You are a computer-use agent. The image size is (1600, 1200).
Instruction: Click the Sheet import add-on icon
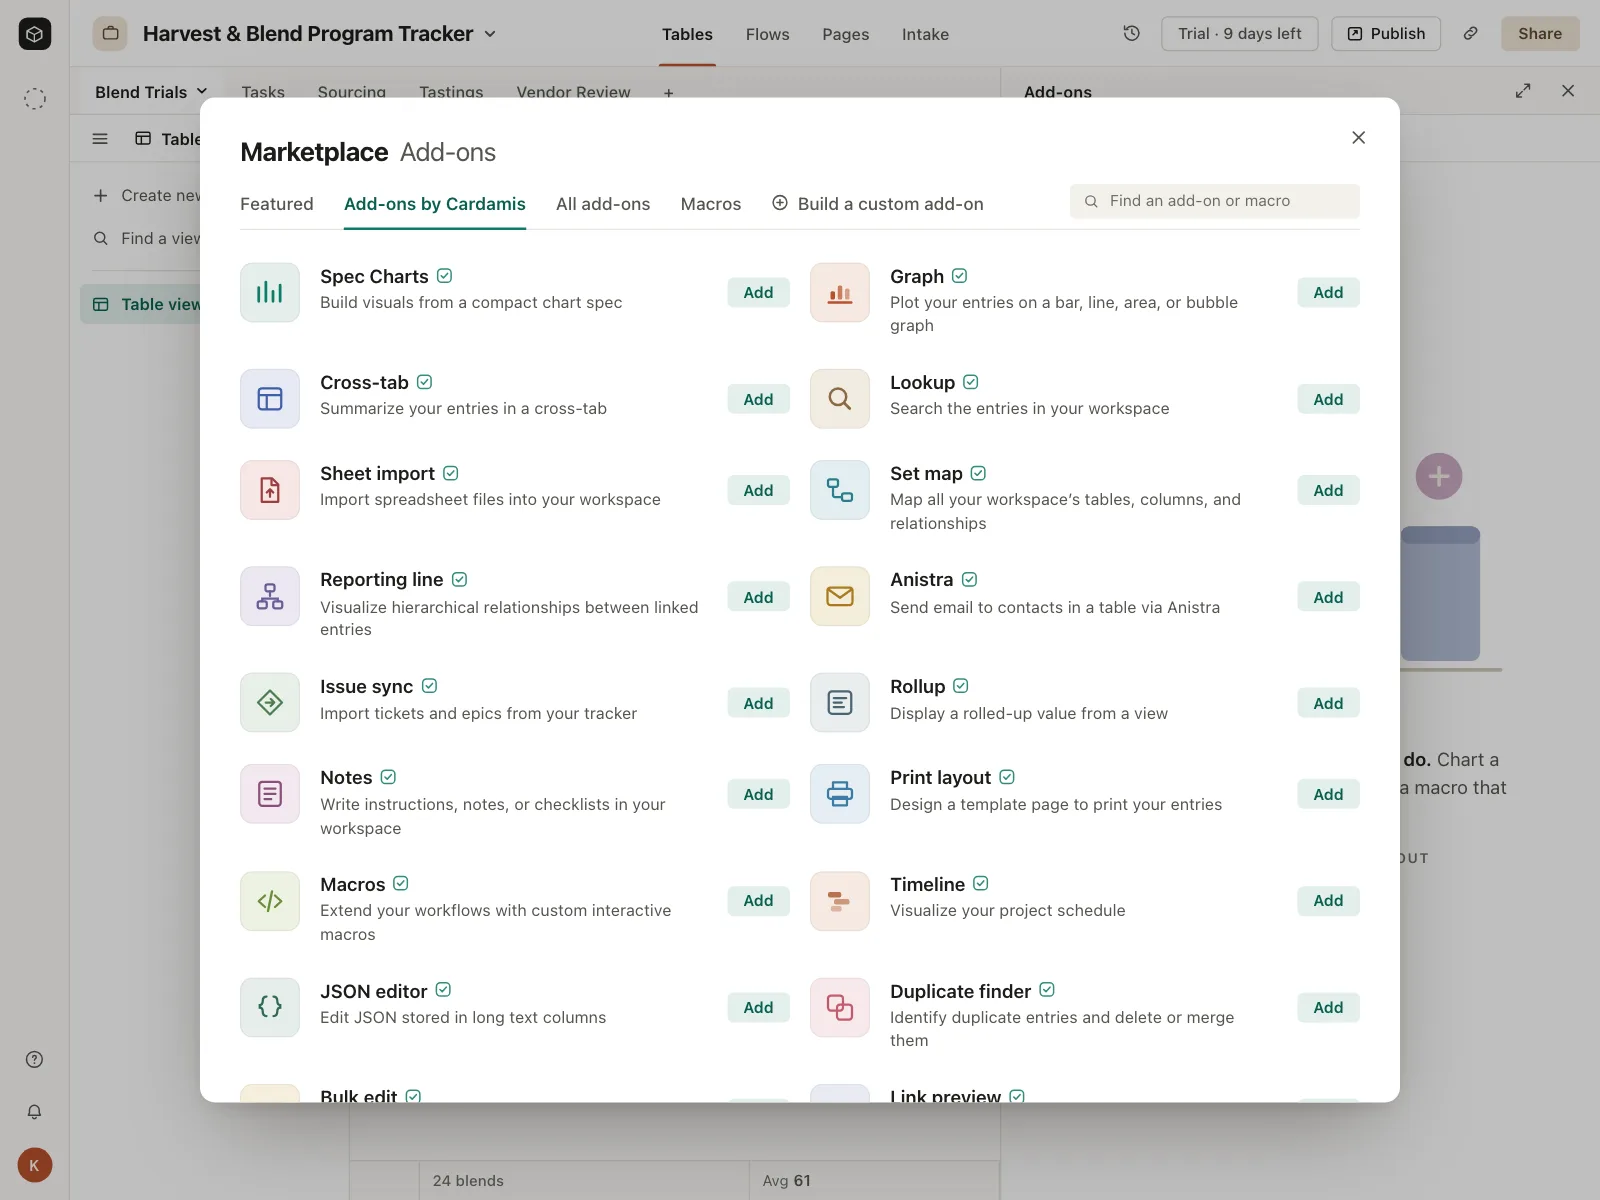270,490
